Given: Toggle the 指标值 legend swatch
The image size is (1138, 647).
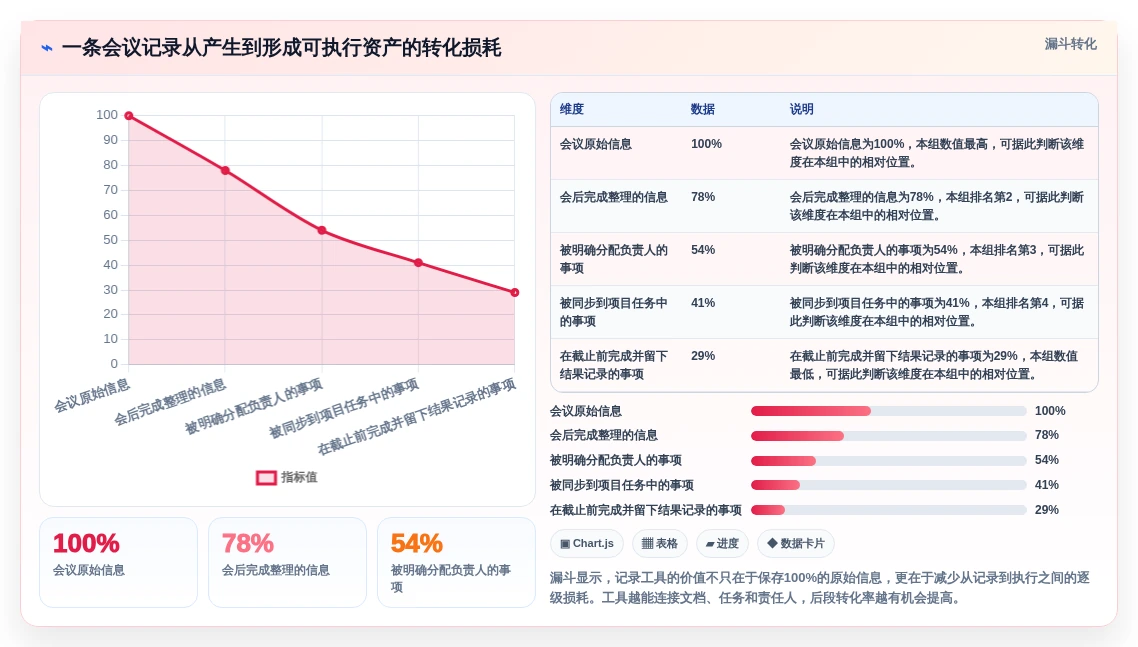Looking at the screenshot, I should pyautogui.click(x=266, y=477).
